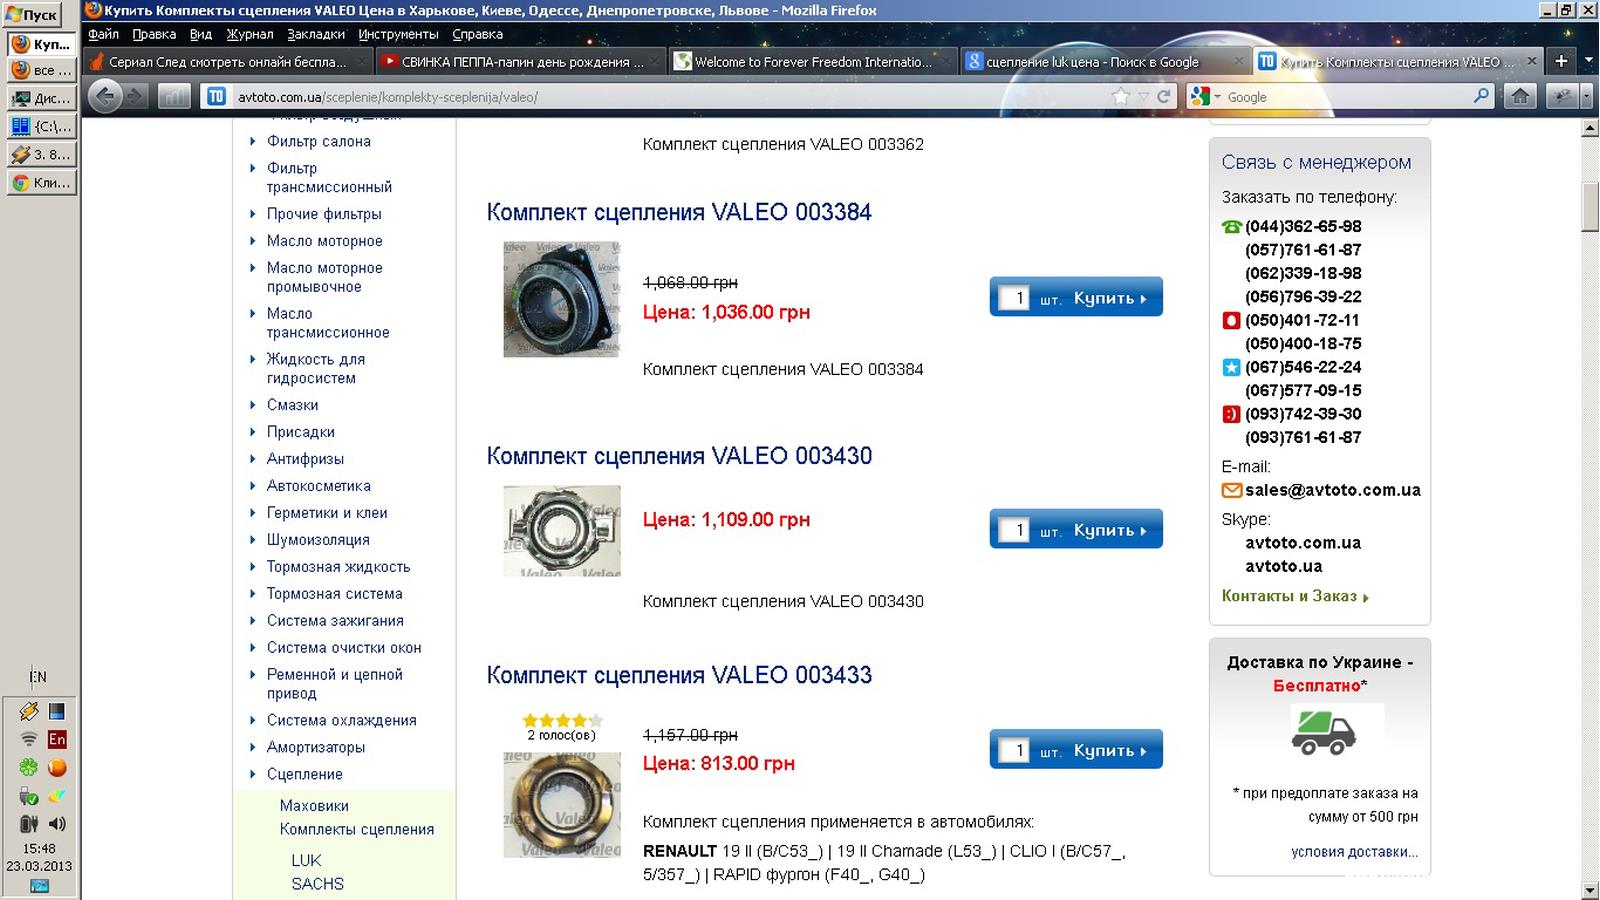Viewport: 1600px width, 900px height.
Task: Open the Комплект сцепления VALEO 003433 heading link
Action: click(x=679, y=675)
